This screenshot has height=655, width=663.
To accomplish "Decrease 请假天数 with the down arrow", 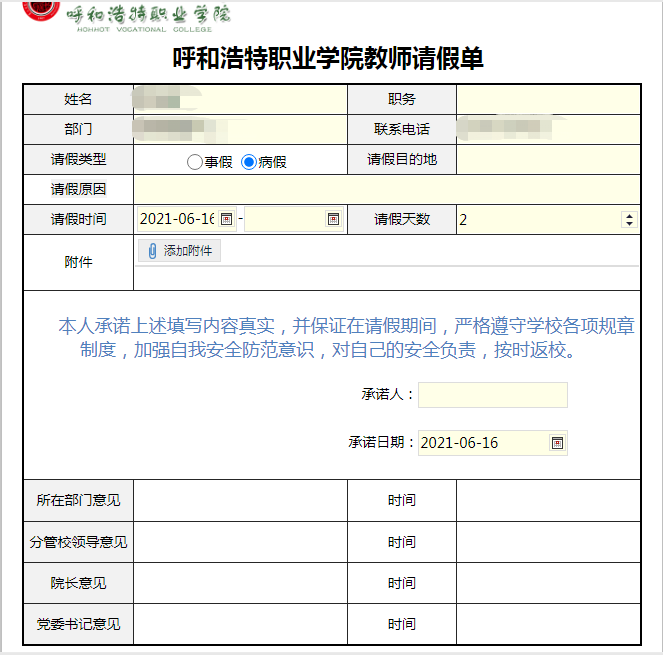I will (x=629, y=223).
